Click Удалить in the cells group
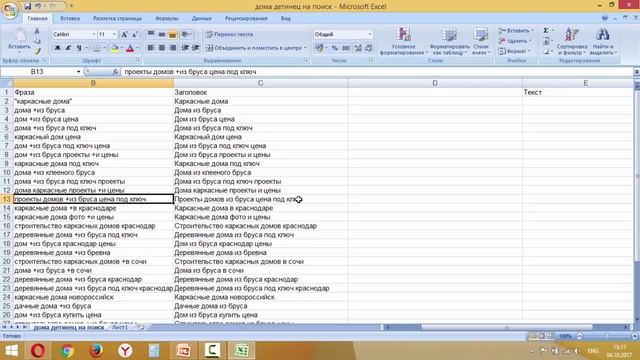 [x=515, y=41]
